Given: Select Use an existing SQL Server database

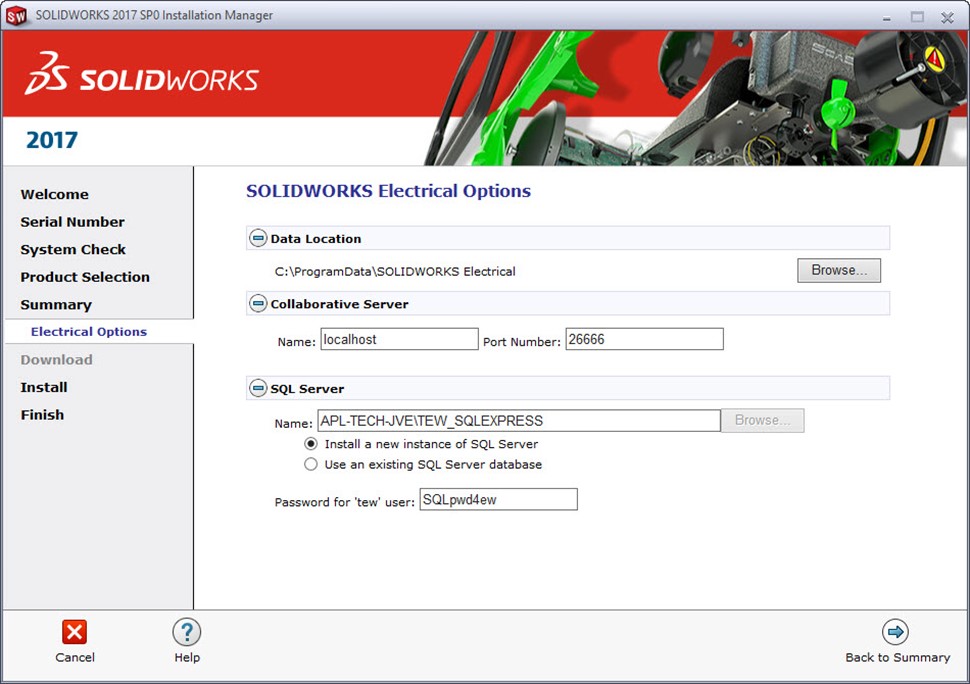Looking at the screenshot, I should (x=311, y=464).
